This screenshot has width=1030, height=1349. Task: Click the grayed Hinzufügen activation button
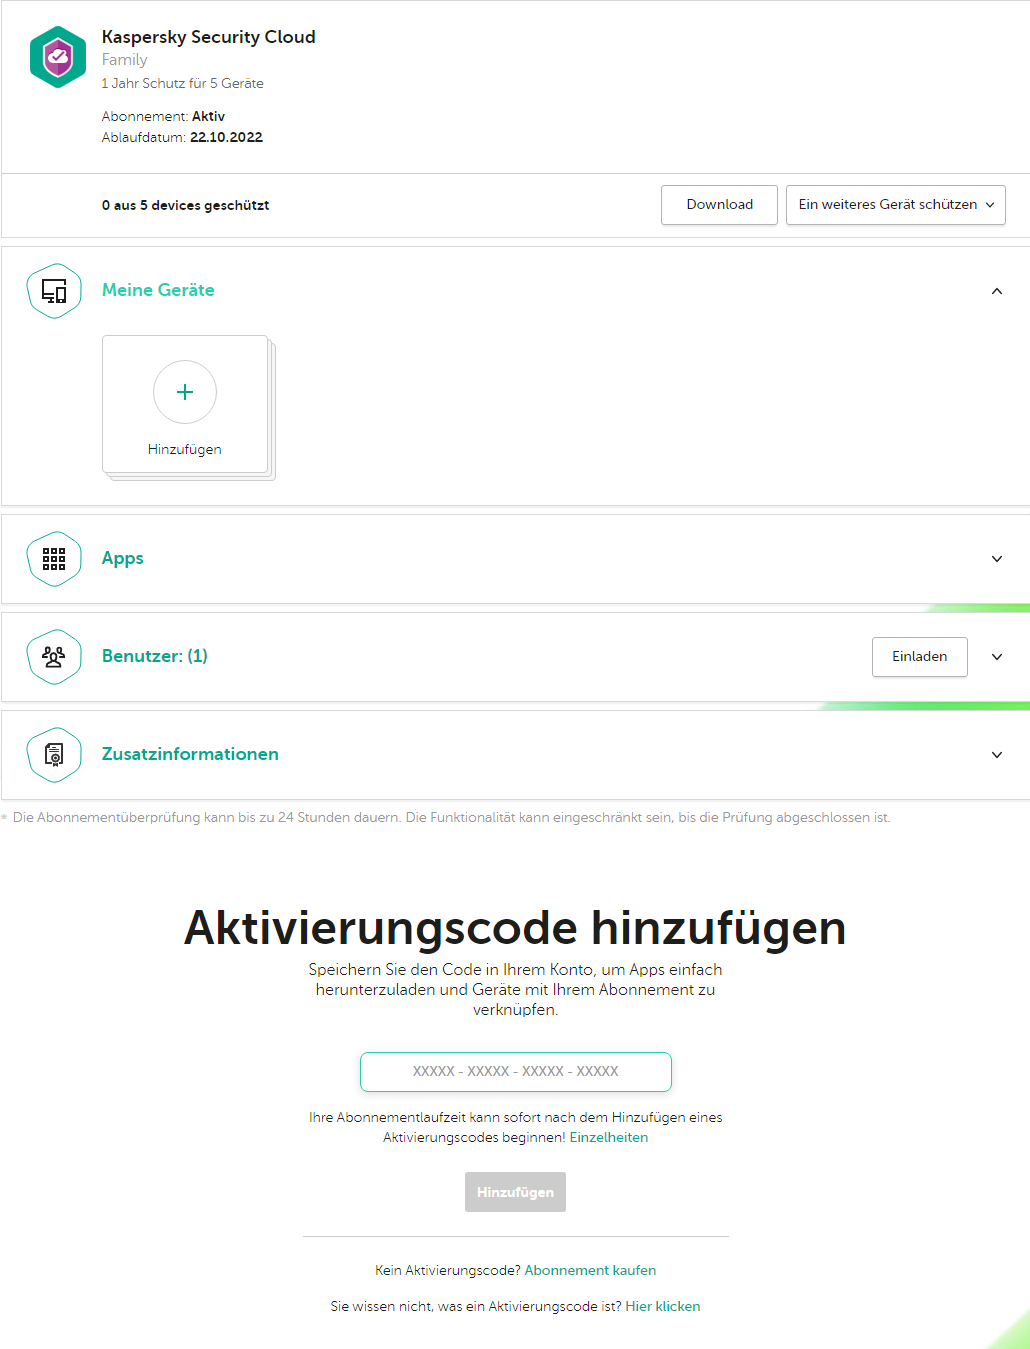coord(515,1191)
